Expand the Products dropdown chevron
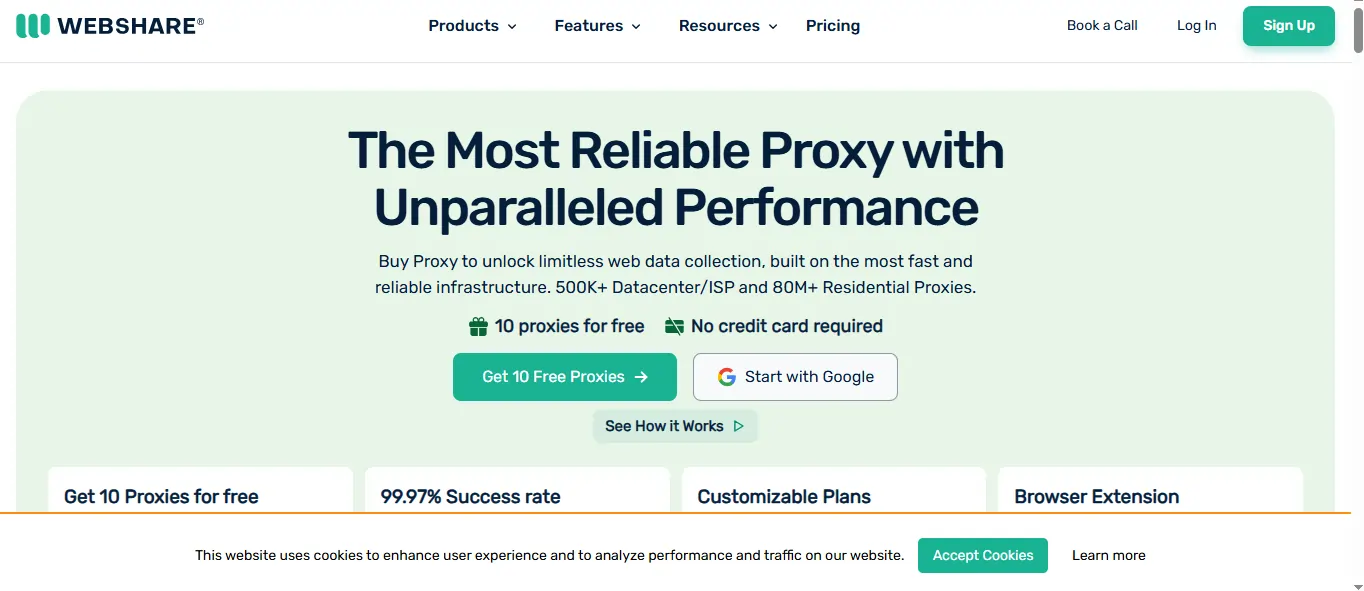This screenshot has height=591, width=1364. click(512, 27)
